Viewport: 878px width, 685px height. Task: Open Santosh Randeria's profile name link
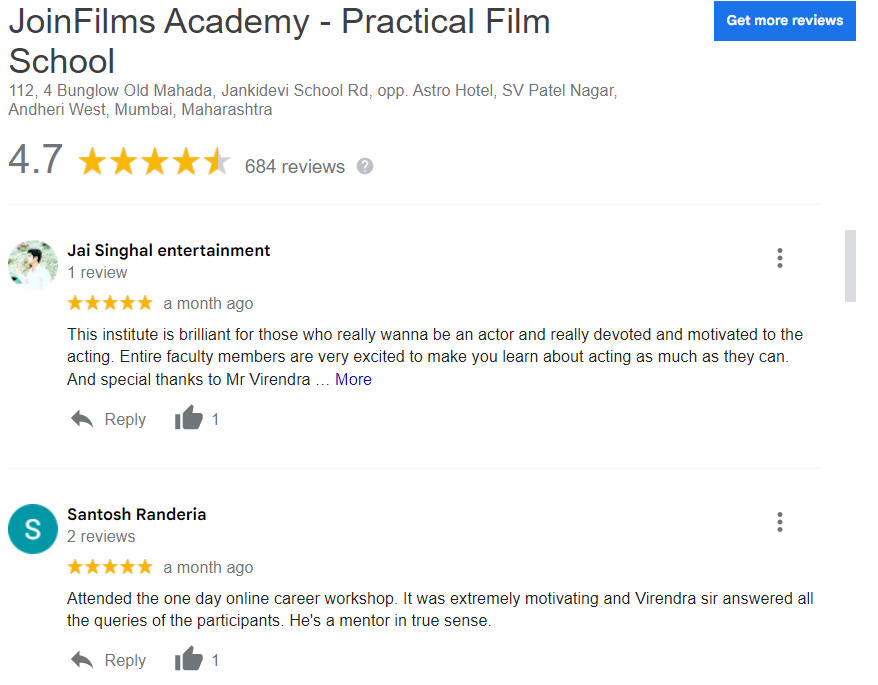point(136,514)
